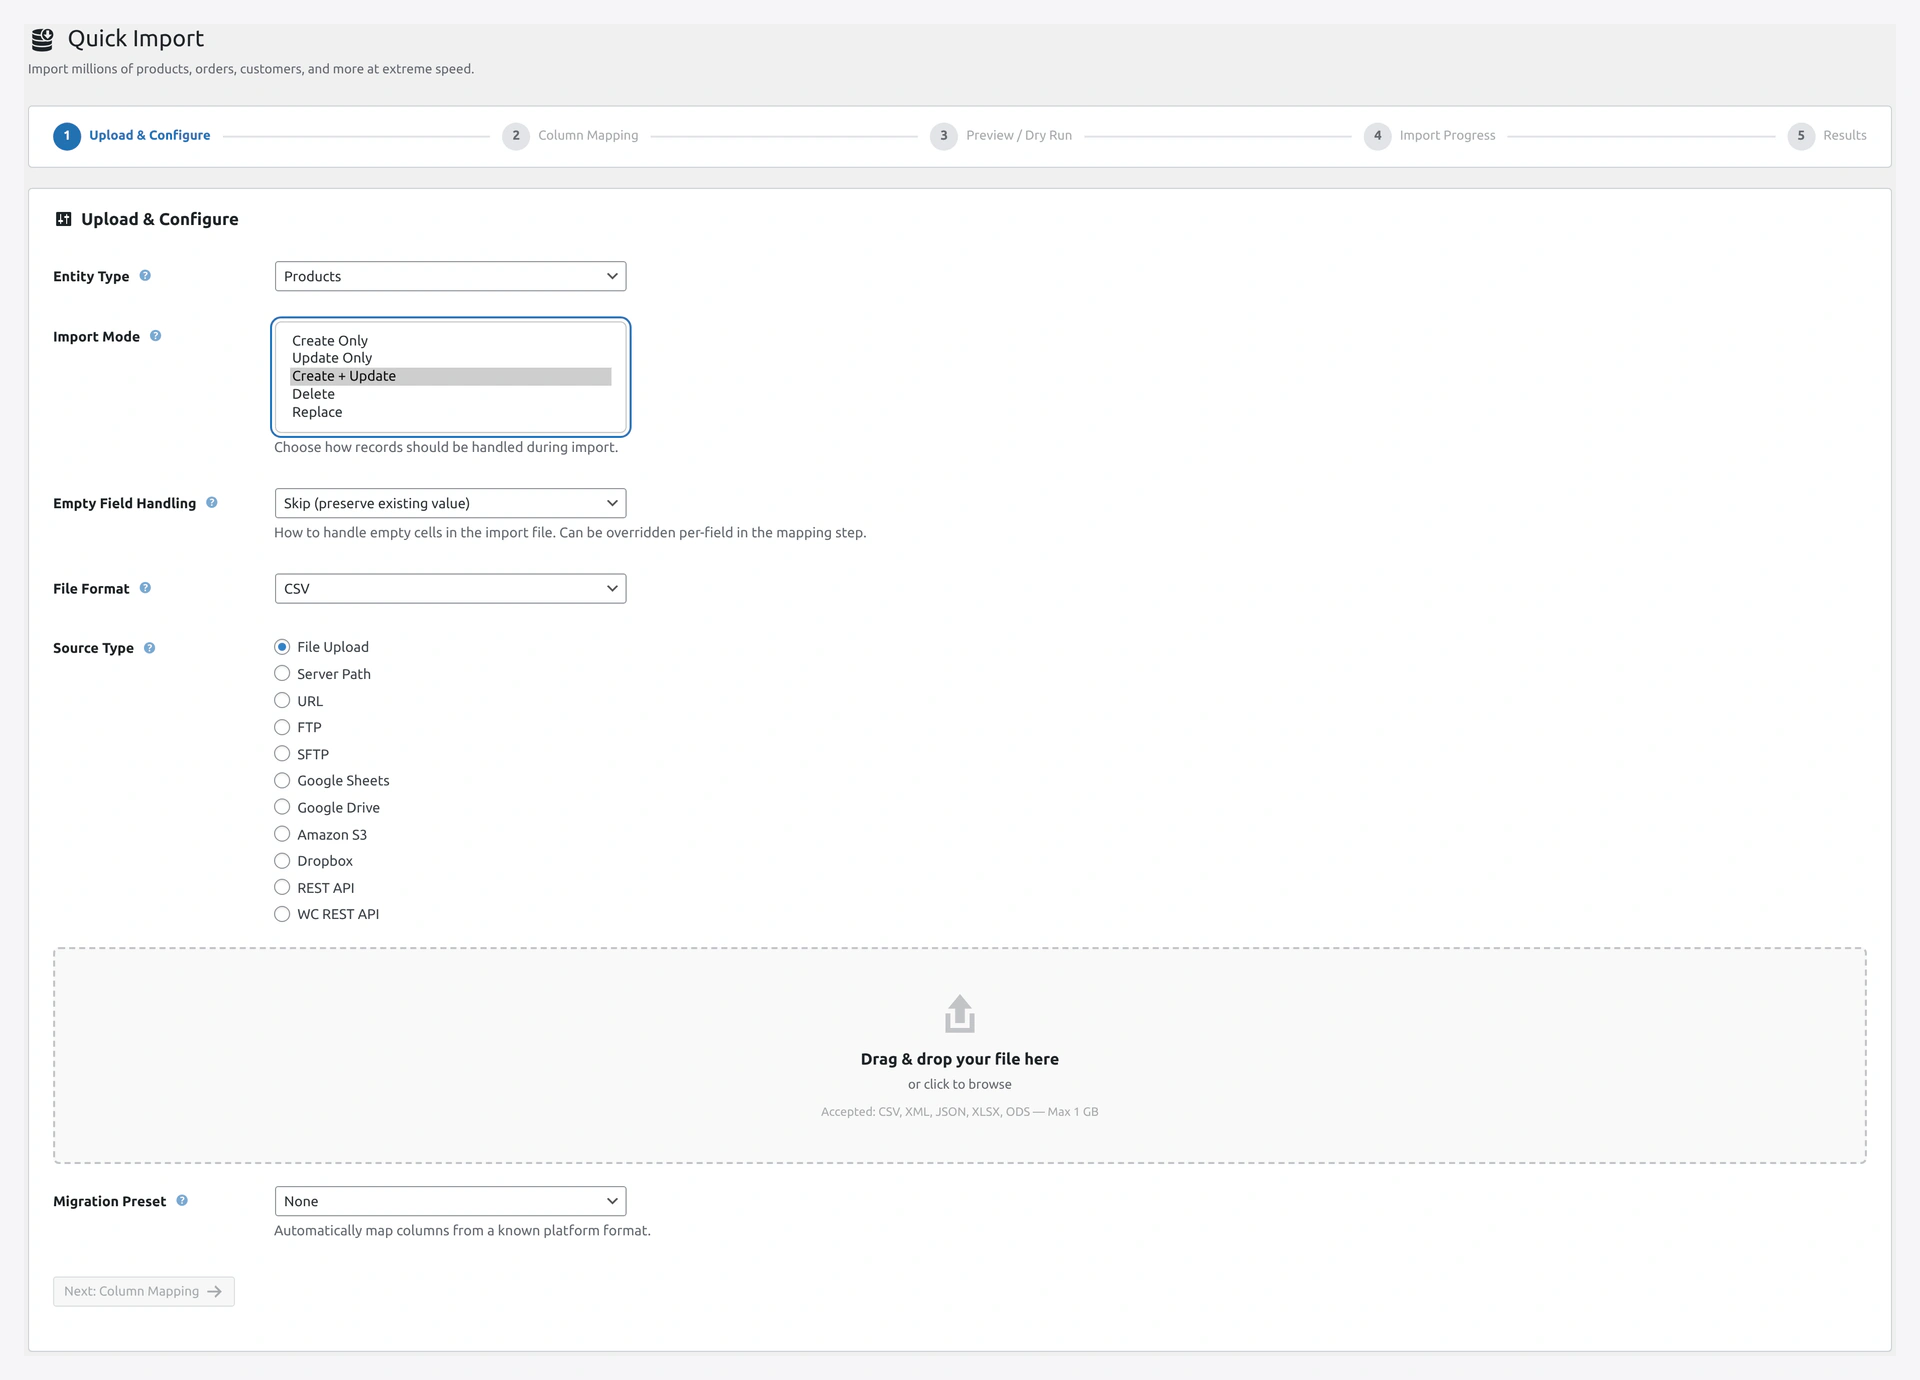Open the File Format help icon
Viewport: 1920px width, 1380px height.
(x=145, y=588)
